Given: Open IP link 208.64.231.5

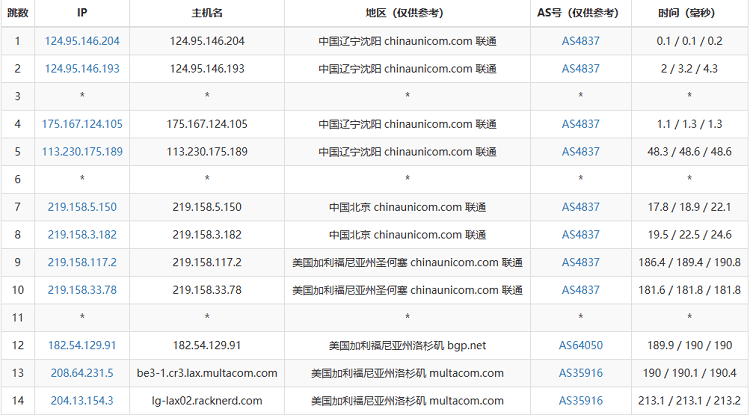Looking at the screenshot, I should tap(82, 373).
